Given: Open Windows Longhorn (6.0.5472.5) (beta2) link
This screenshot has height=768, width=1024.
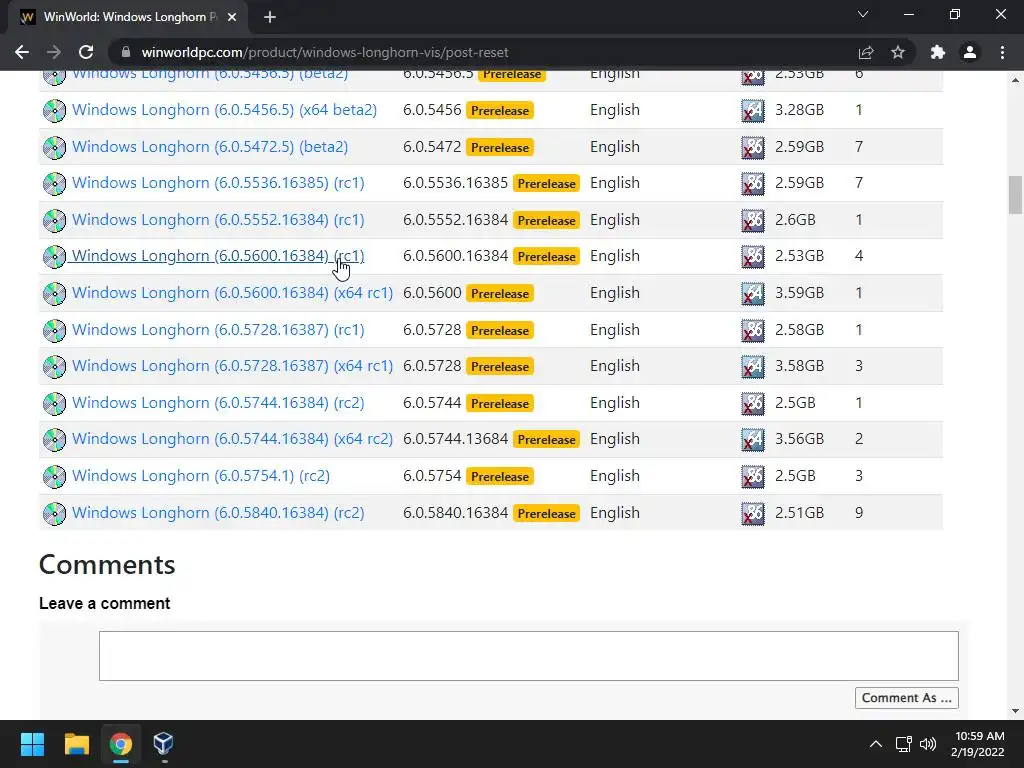Looking at the screenshot, I should click(x=210, y=146).
